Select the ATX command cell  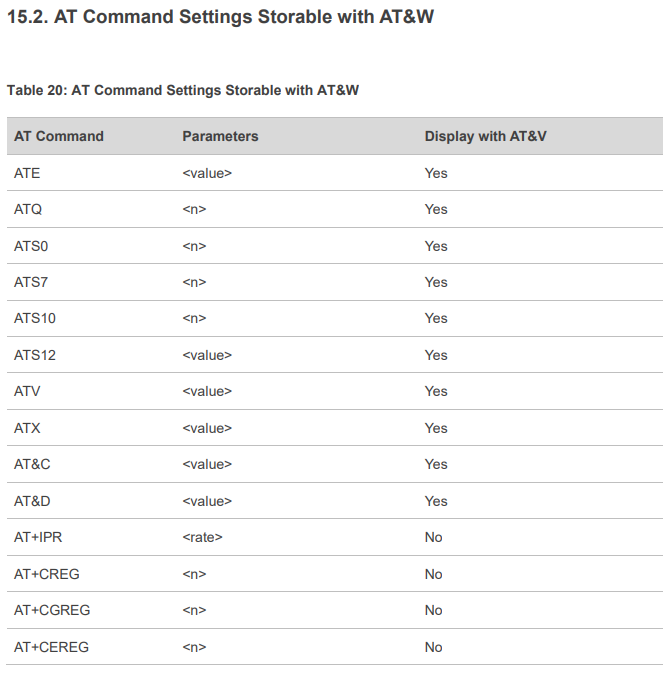pyautogui.click(x=27, y=428)
